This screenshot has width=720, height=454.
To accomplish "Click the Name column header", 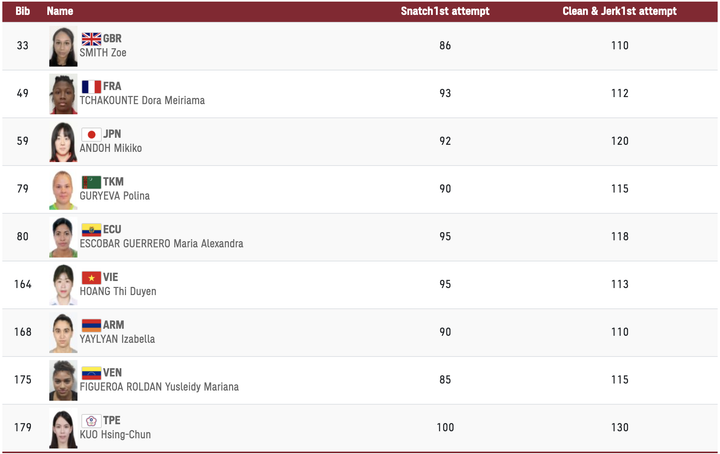I will click(60, 11).
